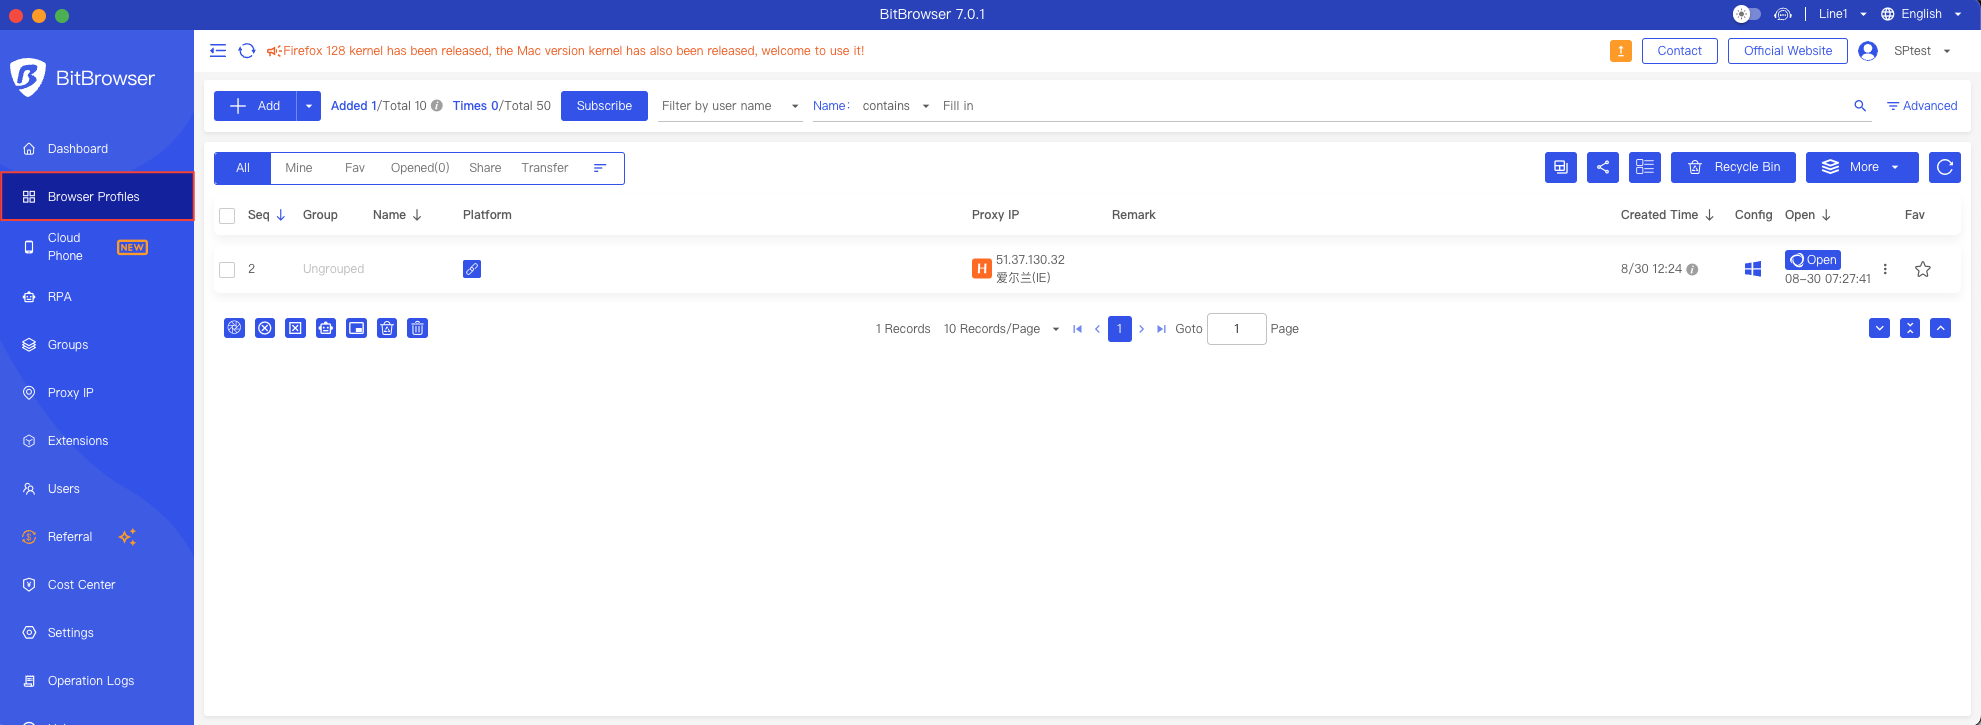Favorite profile 2 with the star

[1922, 269]
